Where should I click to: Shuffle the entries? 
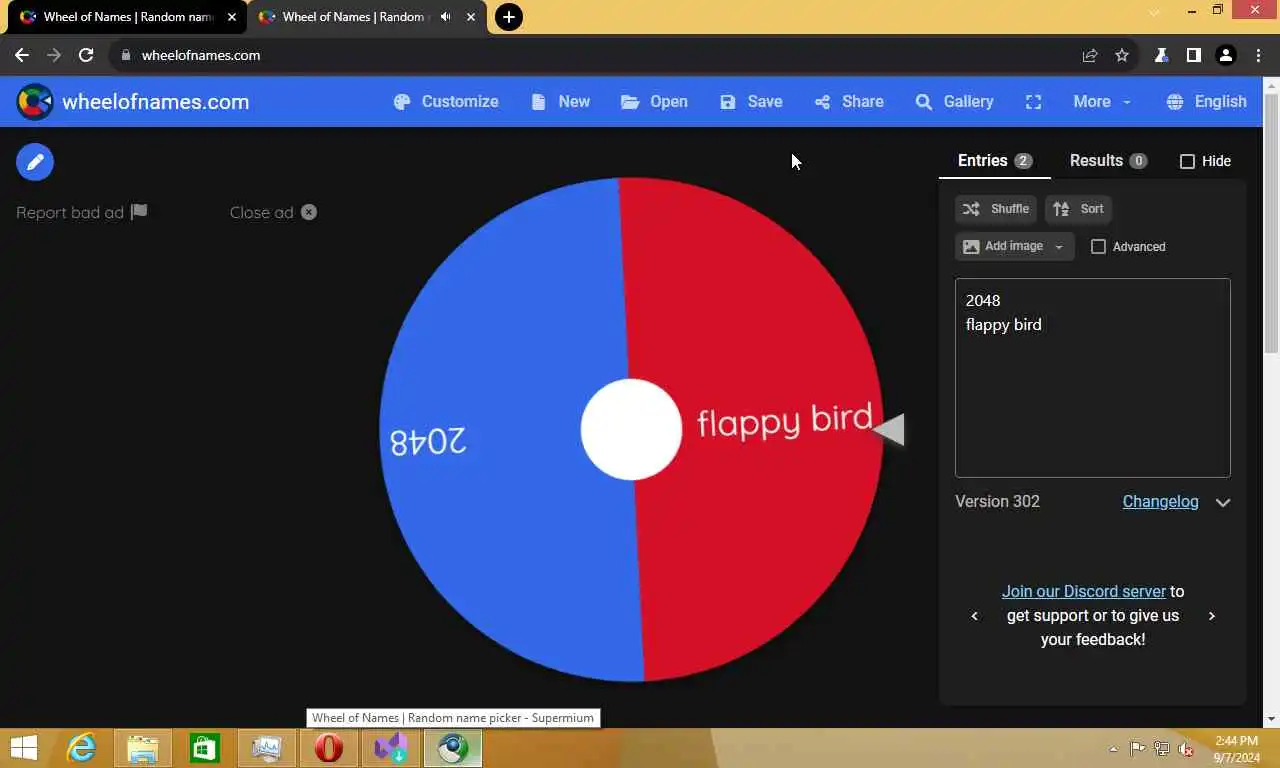[995, 209]
